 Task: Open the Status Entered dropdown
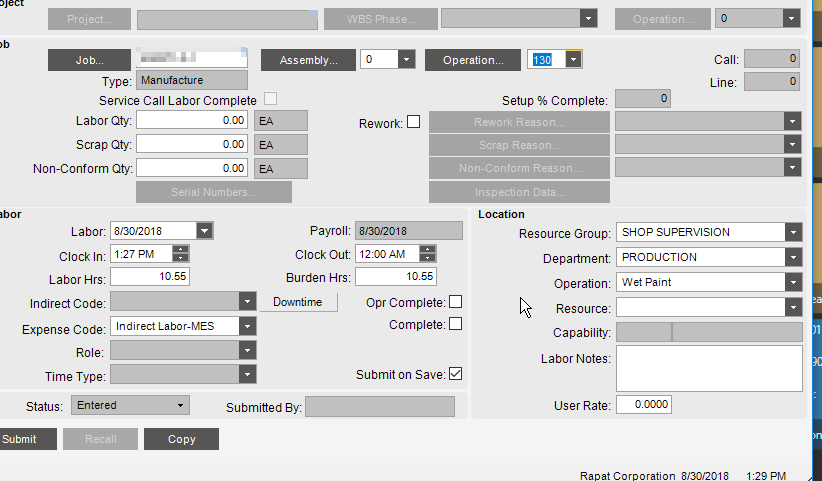pos(180,406)
